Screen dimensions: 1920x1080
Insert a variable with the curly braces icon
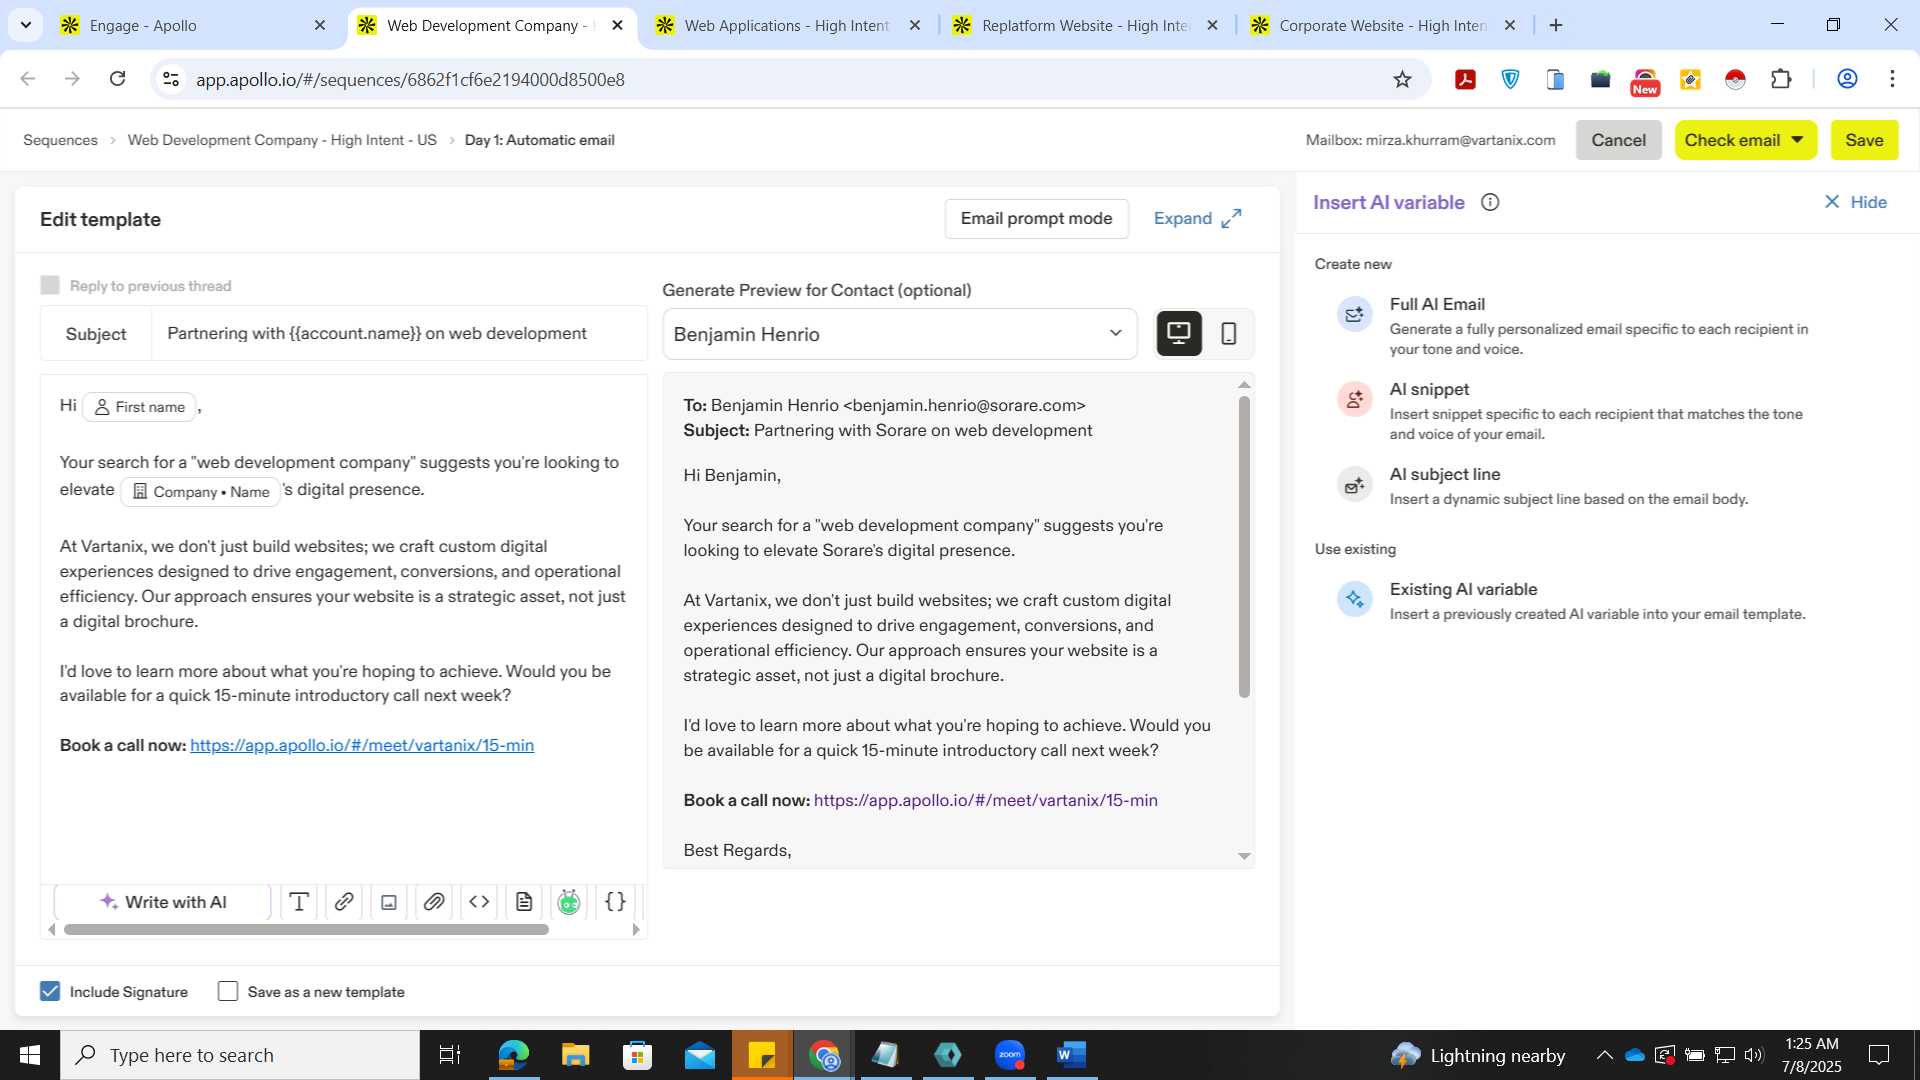pos(615,902)
